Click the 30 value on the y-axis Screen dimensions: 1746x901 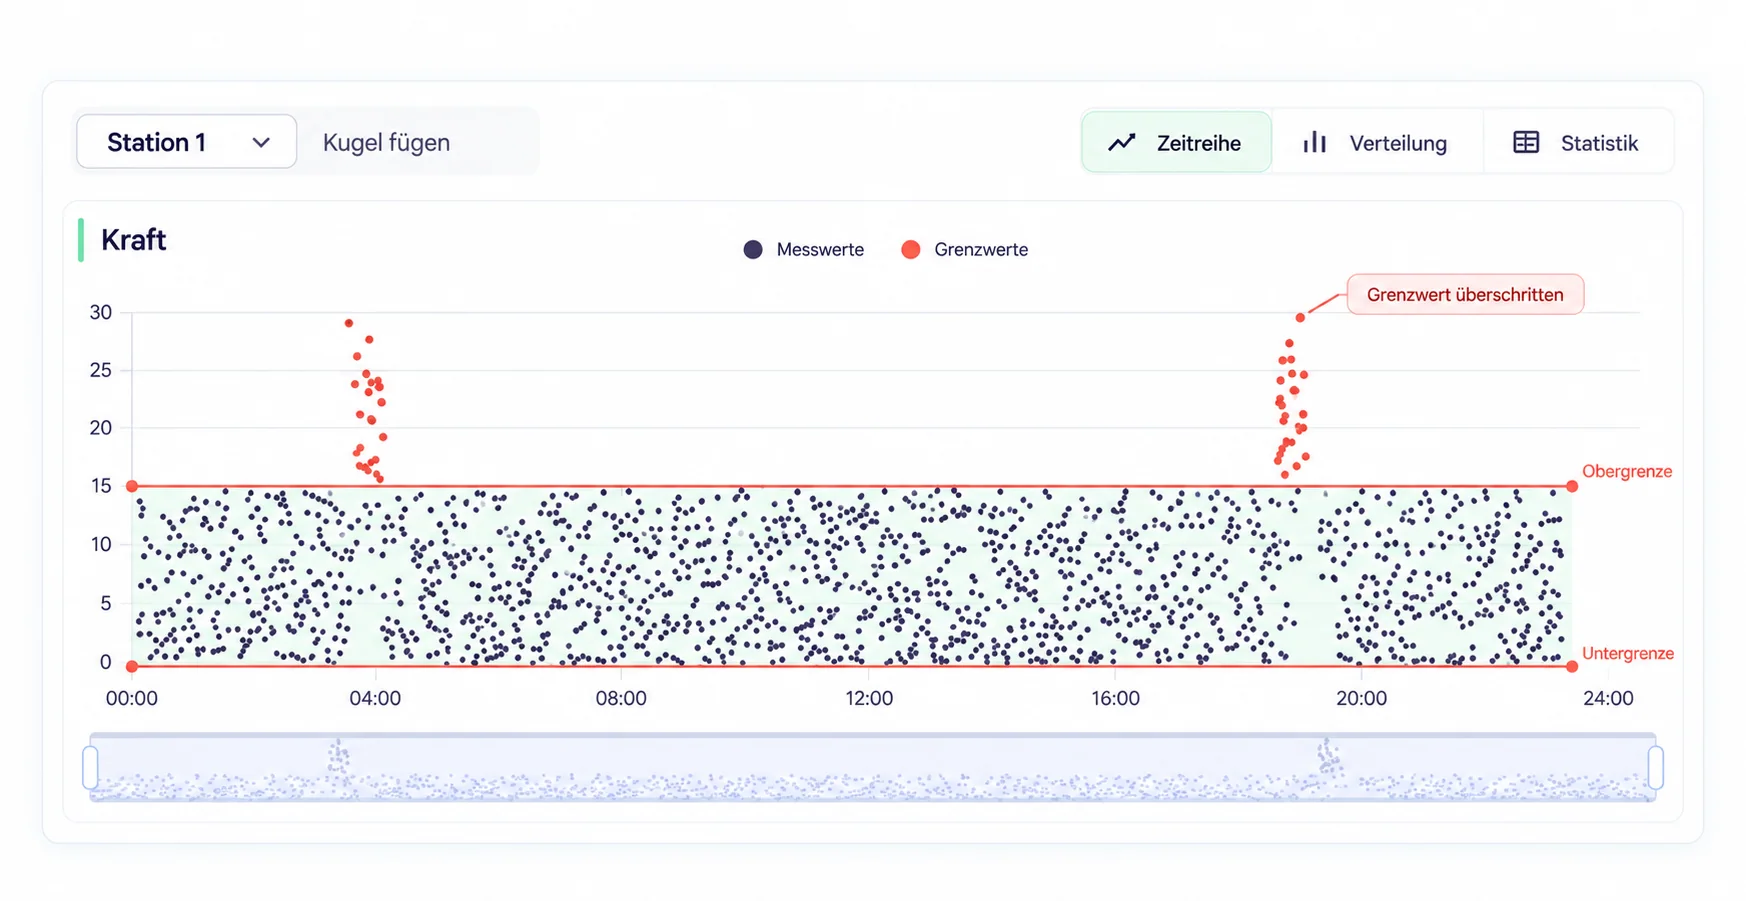click(x=101, y=312)
